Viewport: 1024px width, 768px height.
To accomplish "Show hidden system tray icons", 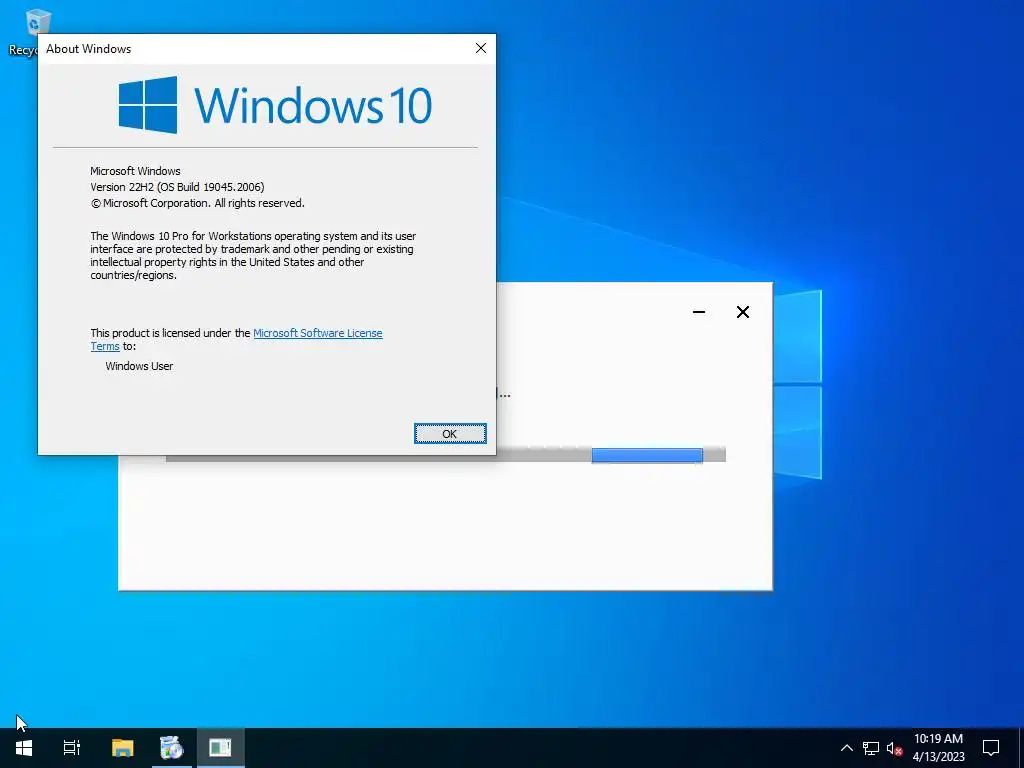I will click(846, 748).
